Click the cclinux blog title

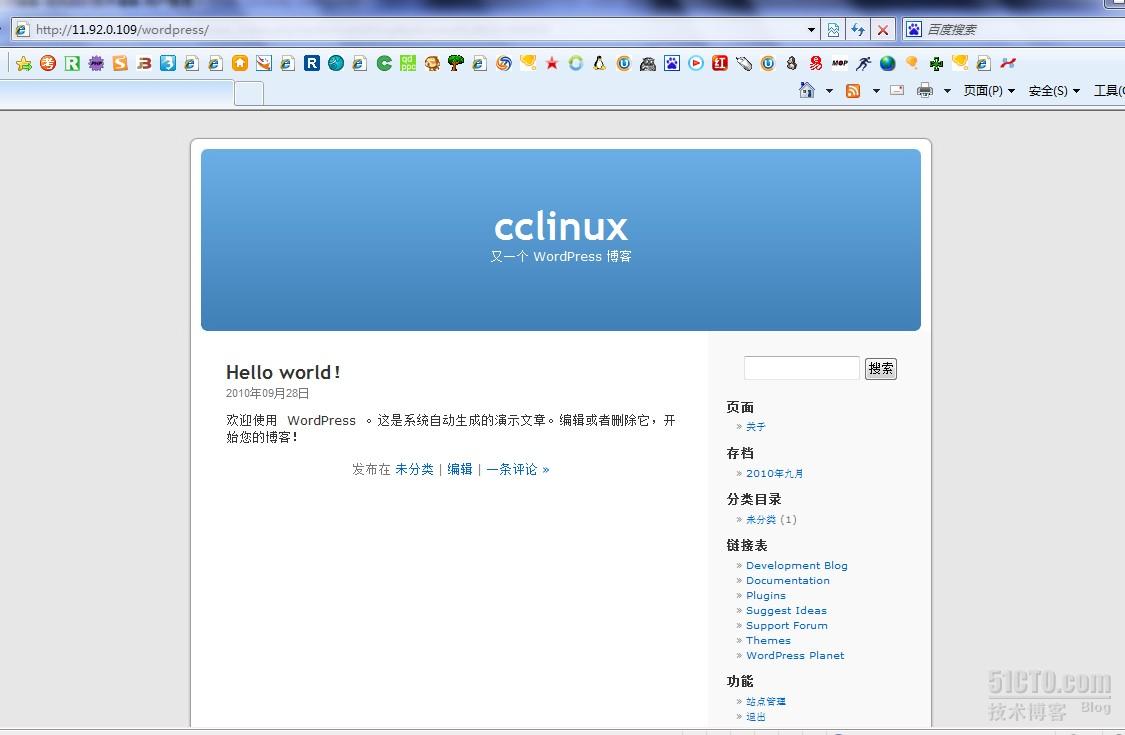[560, 226]
